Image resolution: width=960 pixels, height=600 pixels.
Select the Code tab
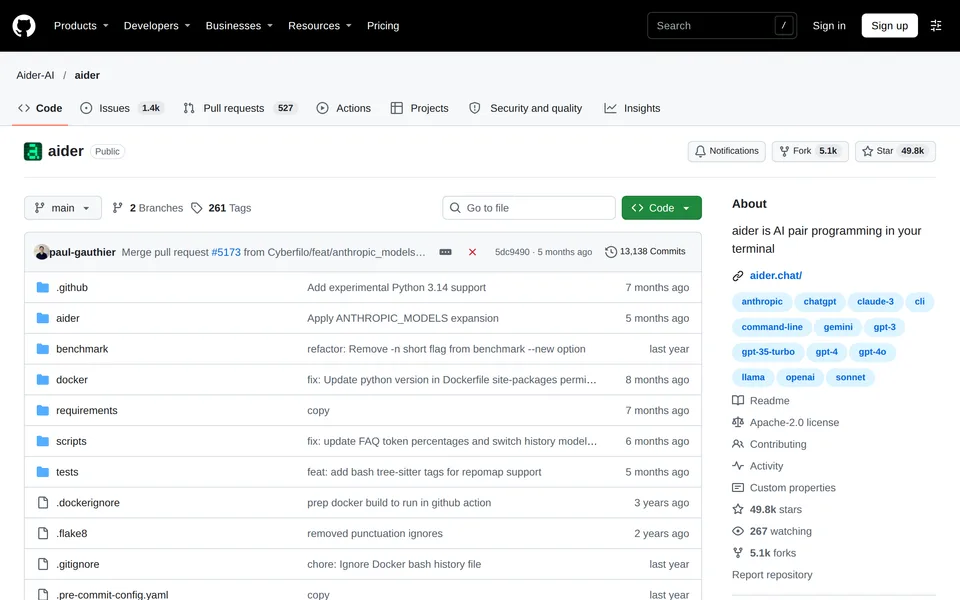click(x=40, y=108)
